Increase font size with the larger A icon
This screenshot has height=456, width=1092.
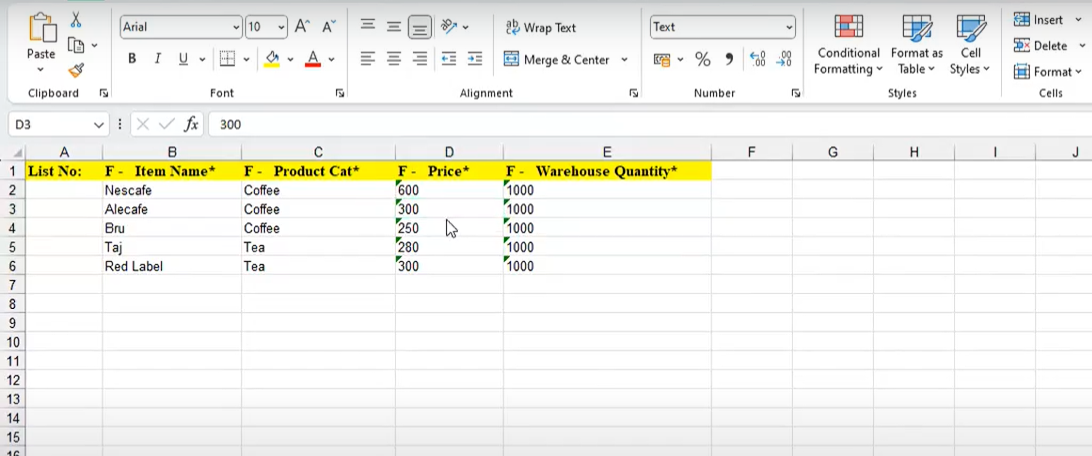tap(302, 28)
